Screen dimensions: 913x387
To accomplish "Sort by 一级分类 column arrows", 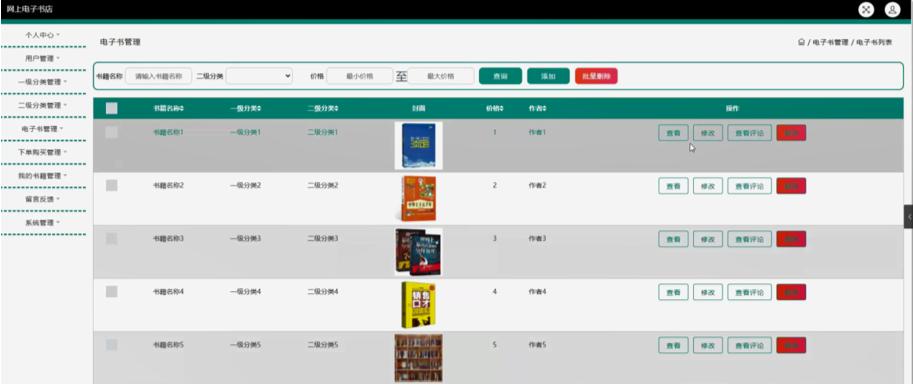I will point(259,108).
